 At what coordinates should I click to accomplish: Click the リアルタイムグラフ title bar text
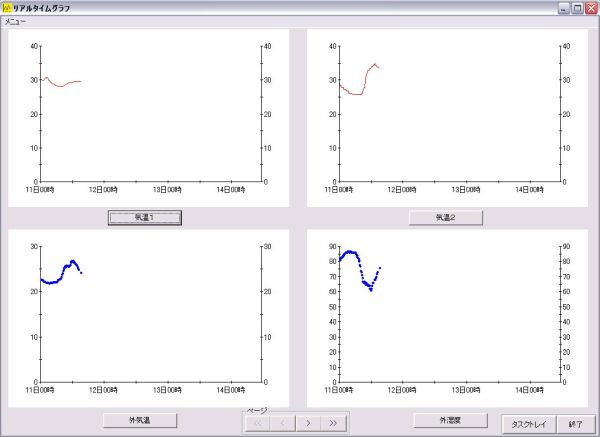coord(49,7)
